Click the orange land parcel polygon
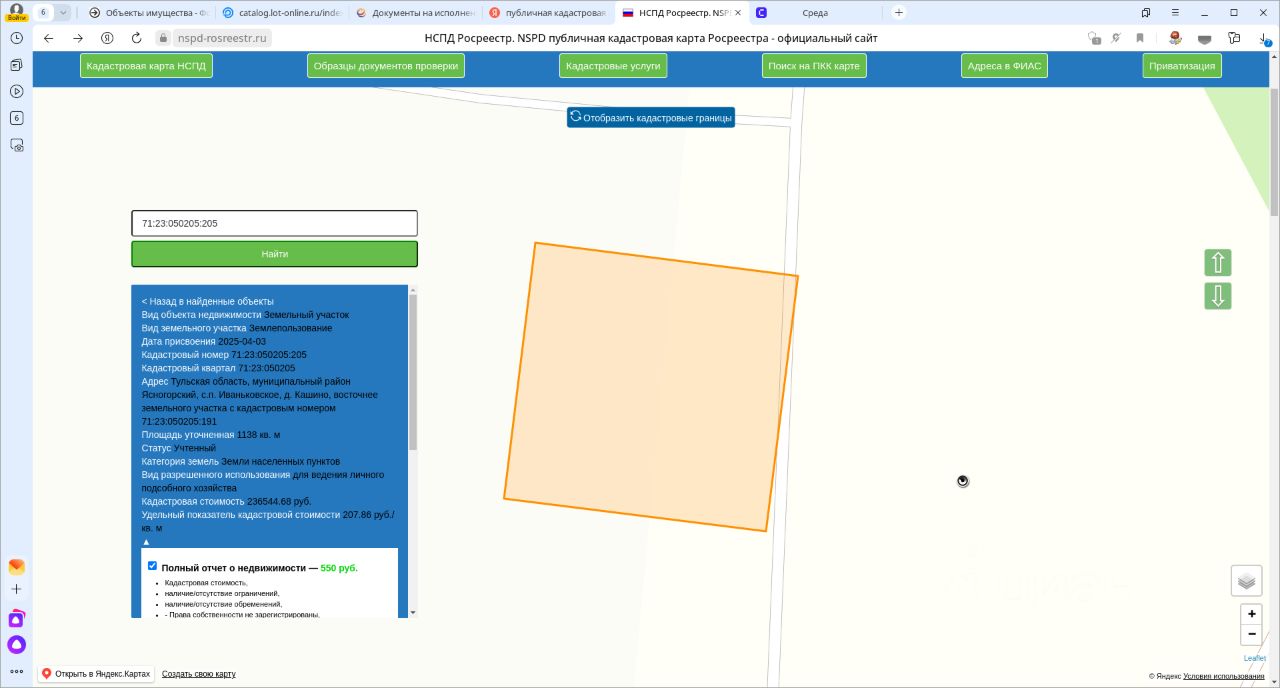The height and width of the screenshot is (688, 1280). 650,387
